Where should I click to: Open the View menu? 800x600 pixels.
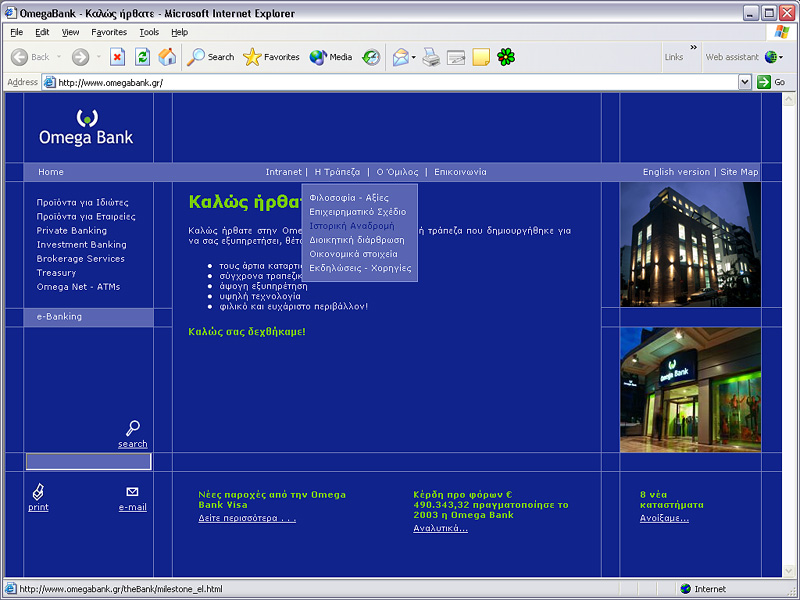(x=70, y=32)
